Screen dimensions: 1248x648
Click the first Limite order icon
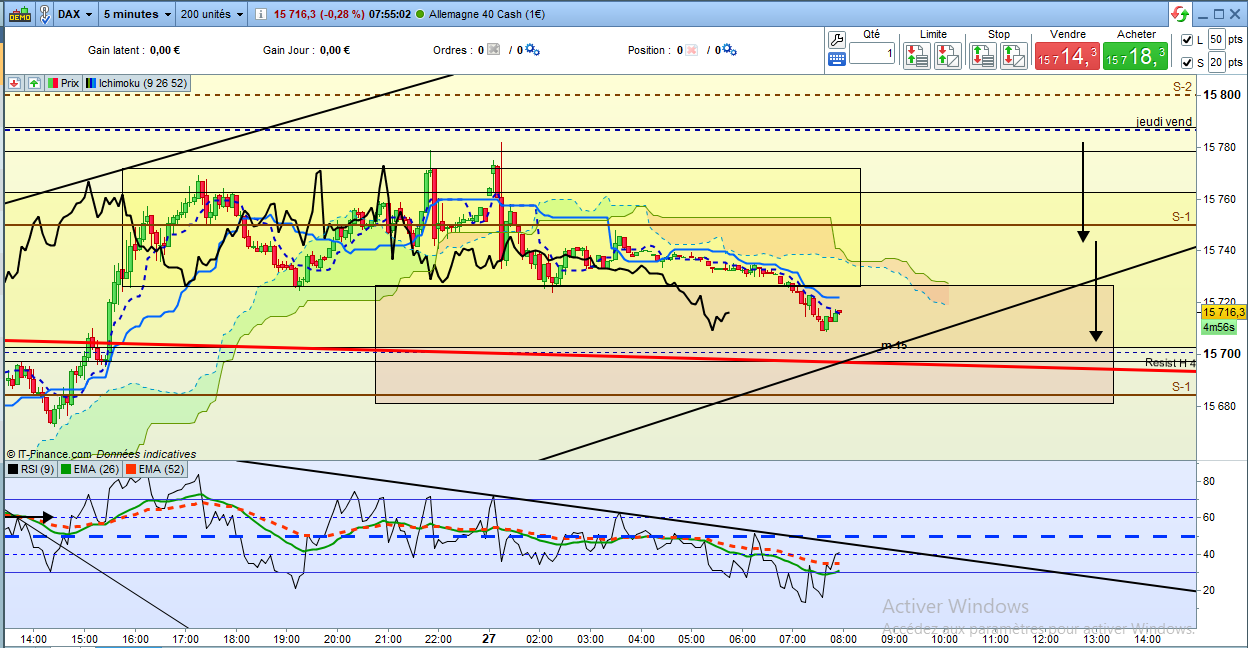click(917, 55)
